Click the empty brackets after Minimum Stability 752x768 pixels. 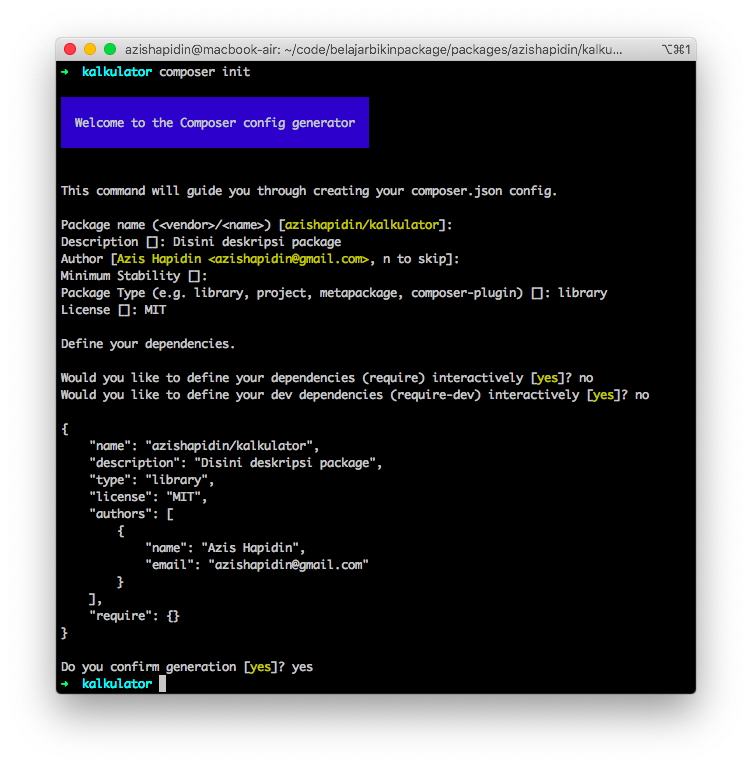[197, 276]
